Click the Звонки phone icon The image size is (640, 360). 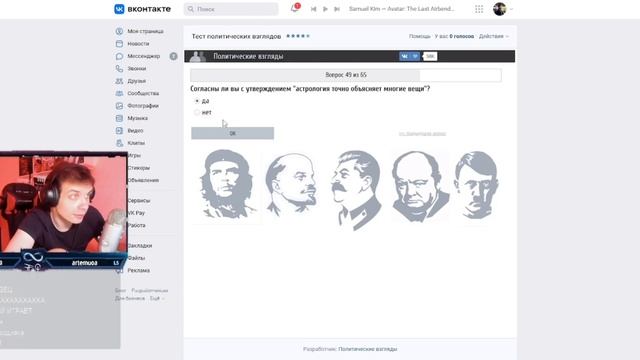click(x=119, y=69)
